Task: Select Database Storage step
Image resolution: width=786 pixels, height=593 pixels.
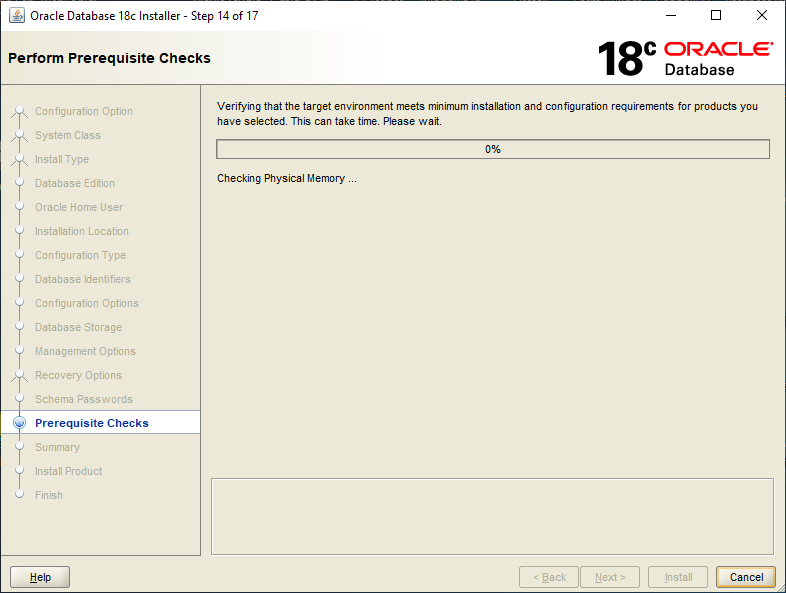Action: point(78,327)
